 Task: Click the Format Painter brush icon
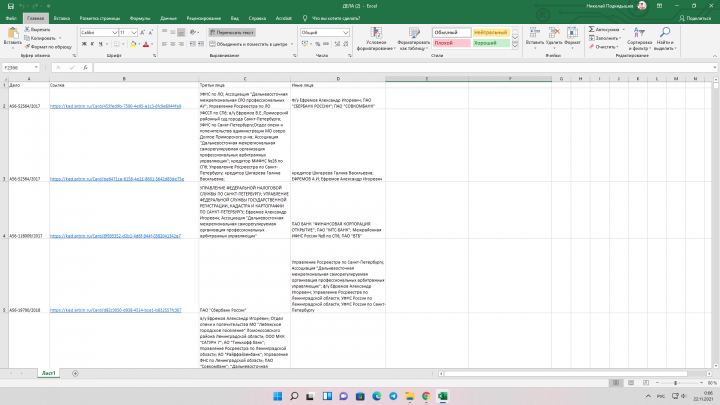click(x=27, y=47)
